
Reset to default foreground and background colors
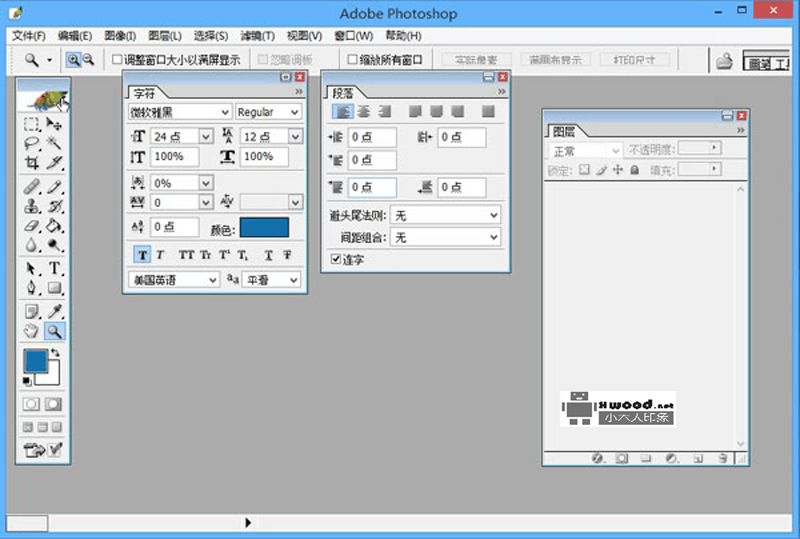(x=27, y=381)
